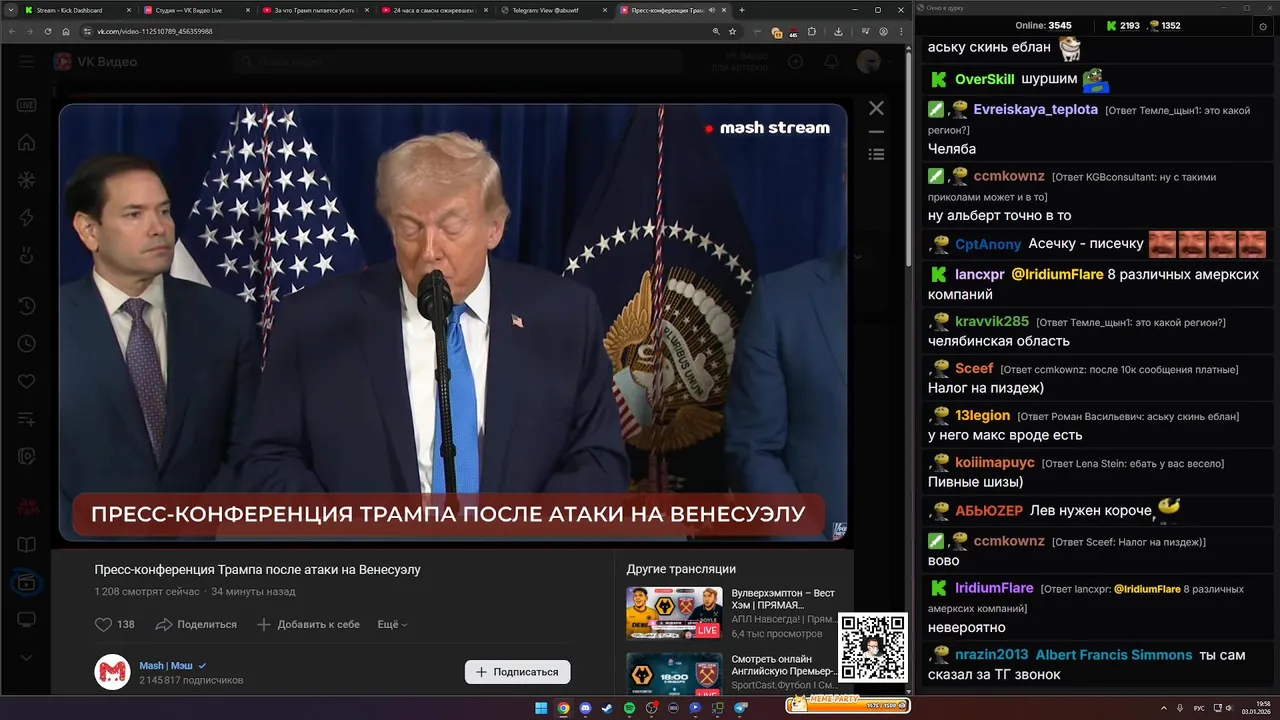Open the Mash | Мэш channel link
Viewport: 1280px width, 720px height.
pyautogui.click(x=166, y=665)
